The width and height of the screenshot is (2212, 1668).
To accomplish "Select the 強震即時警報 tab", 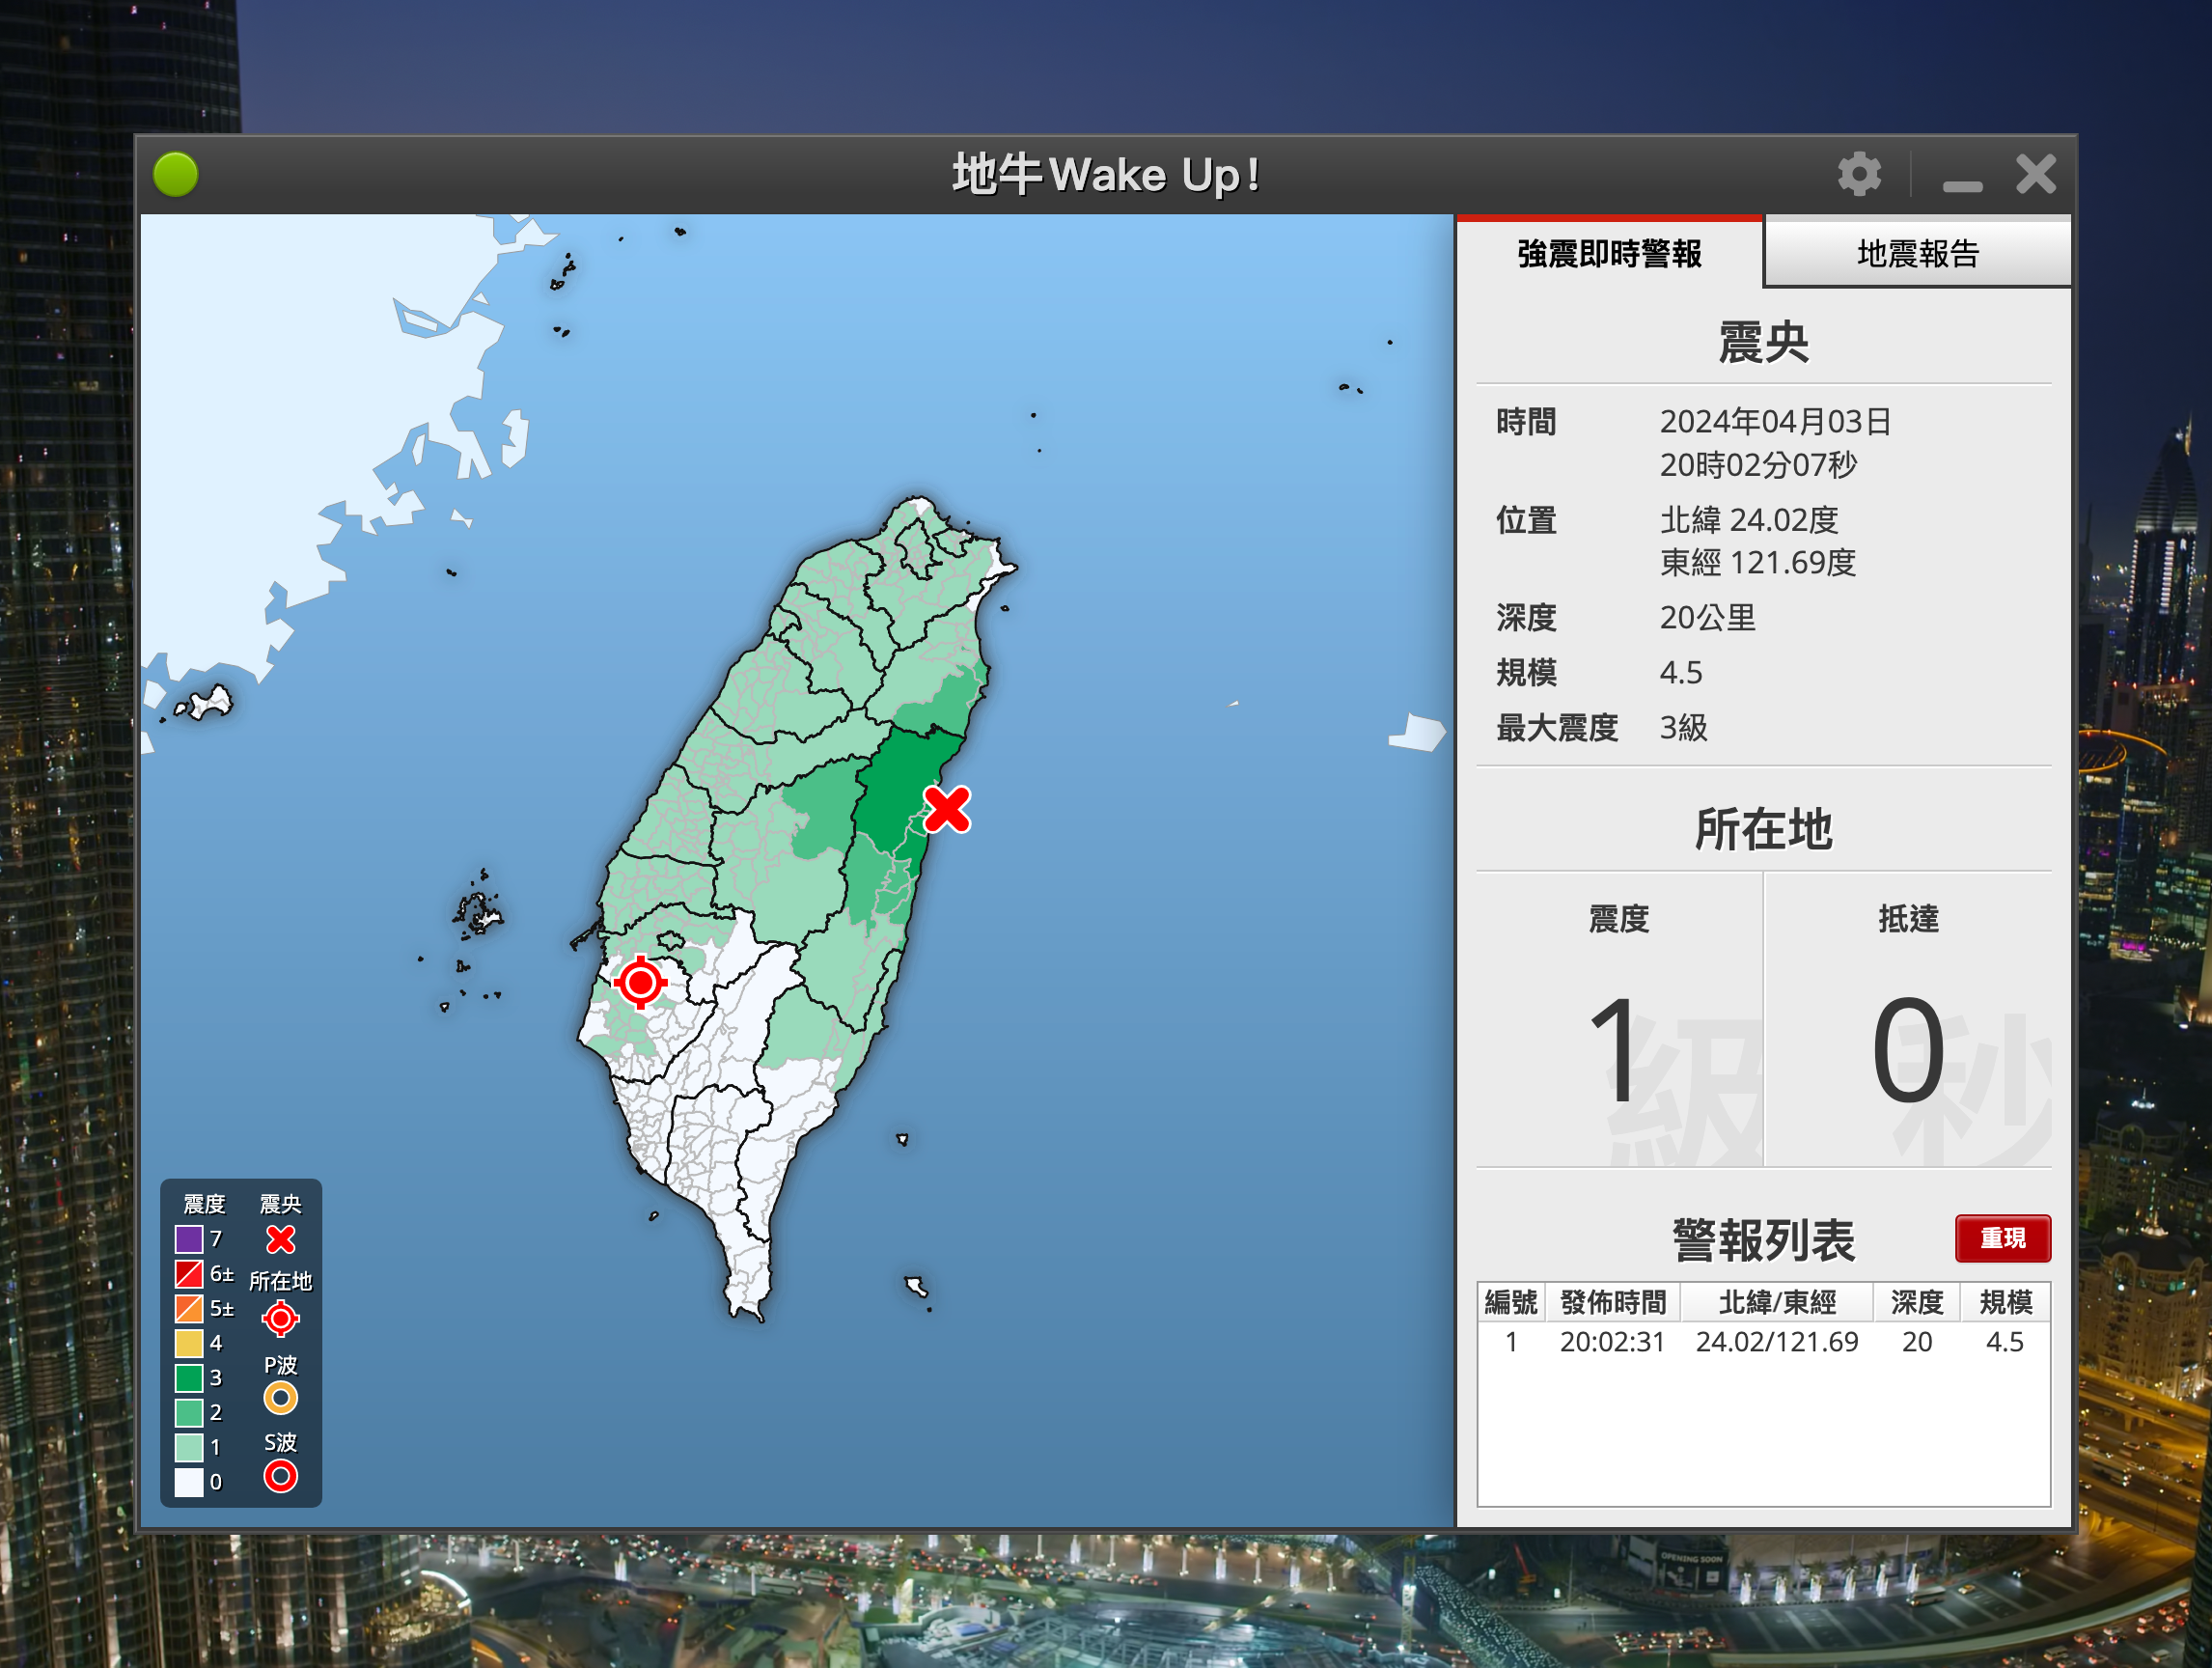I will click(1609, 254).
